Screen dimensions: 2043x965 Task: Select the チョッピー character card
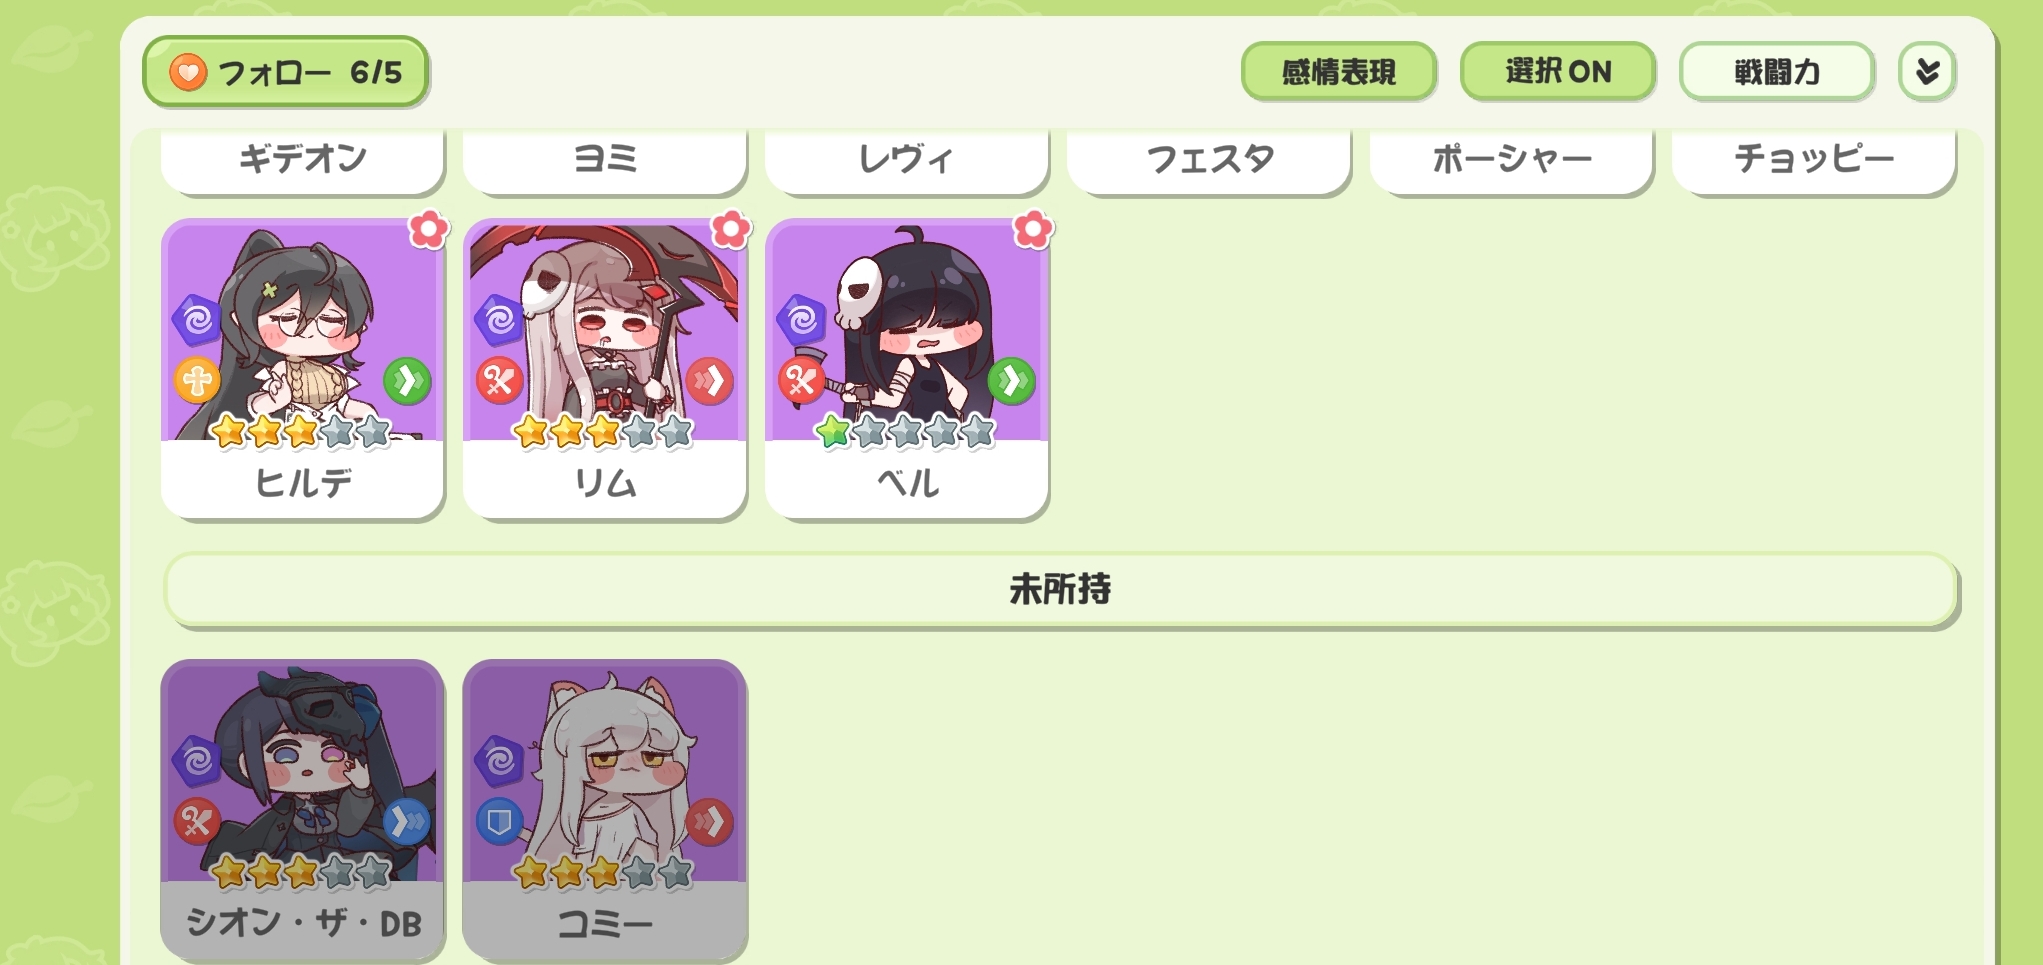click(x=1813, y=160)
